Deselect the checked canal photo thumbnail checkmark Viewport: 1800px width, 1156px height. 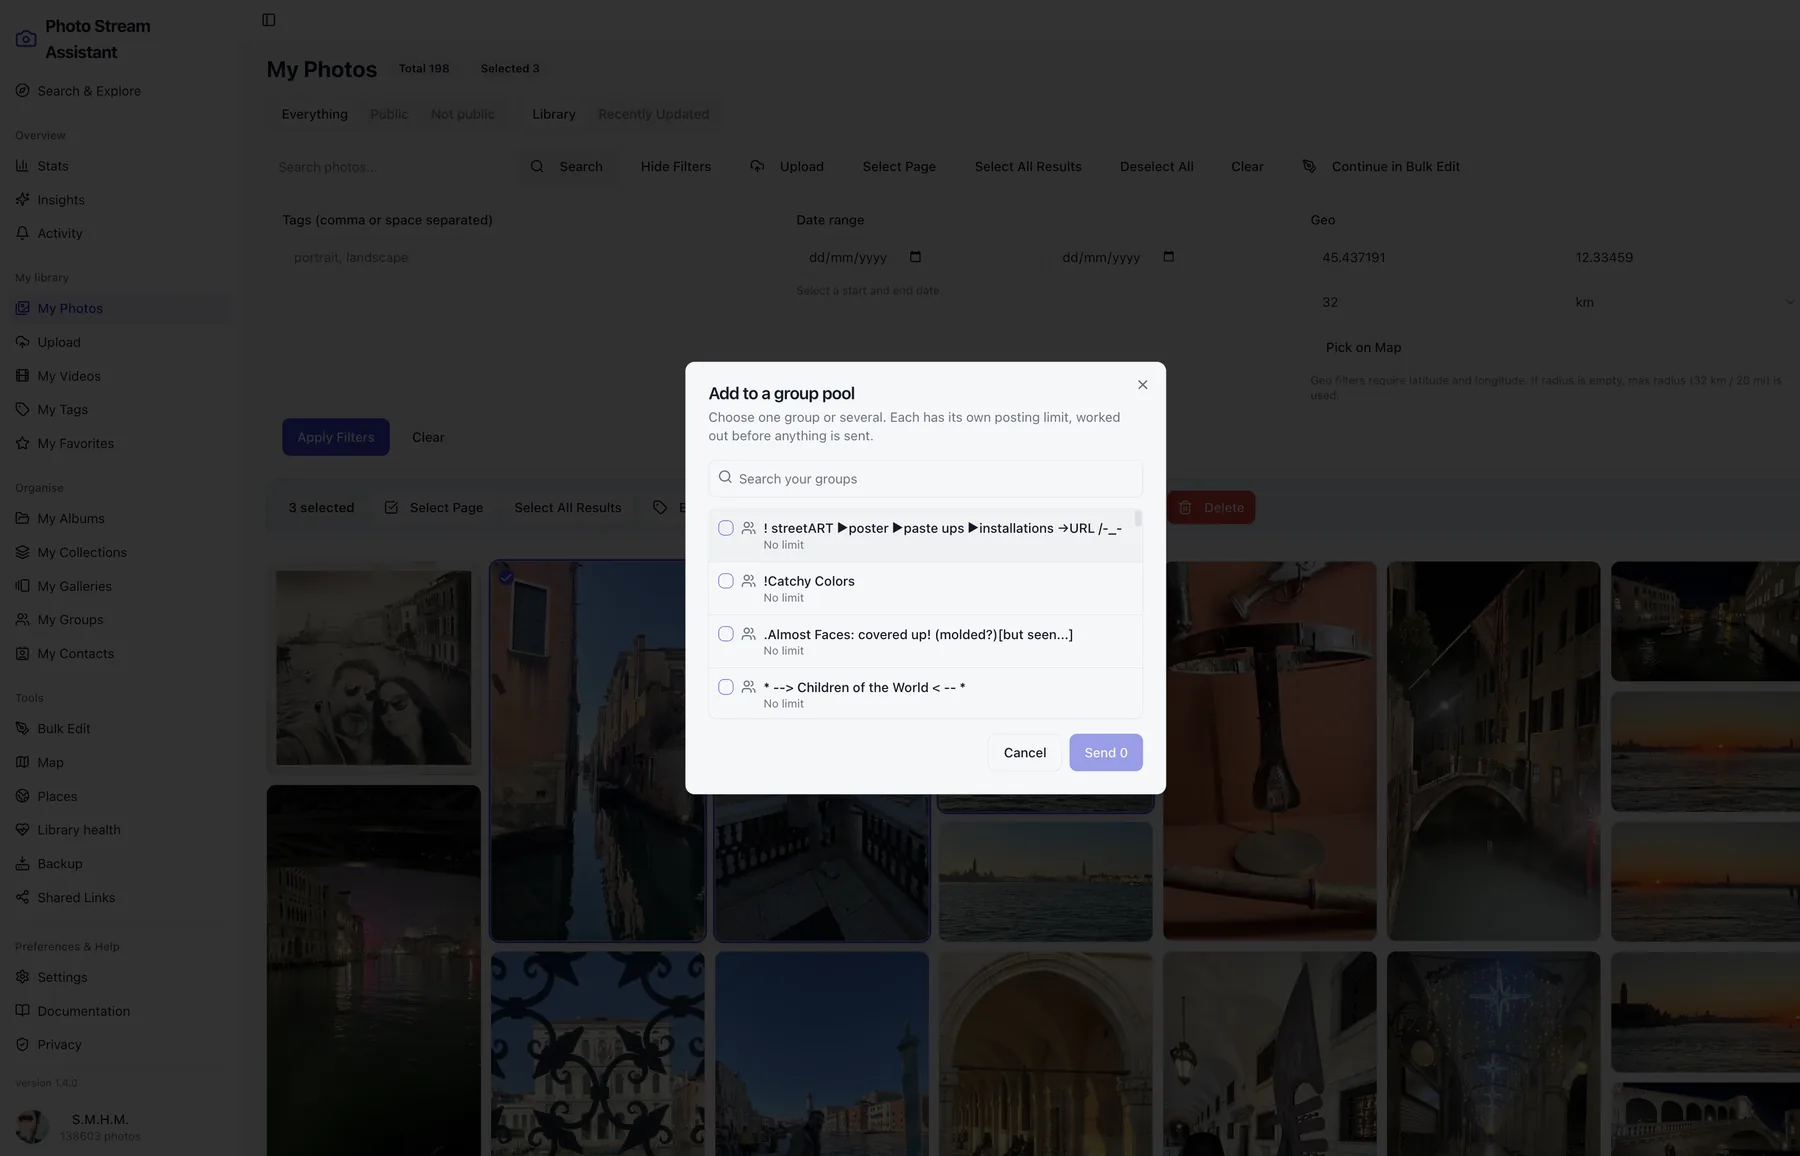(506, 576)
